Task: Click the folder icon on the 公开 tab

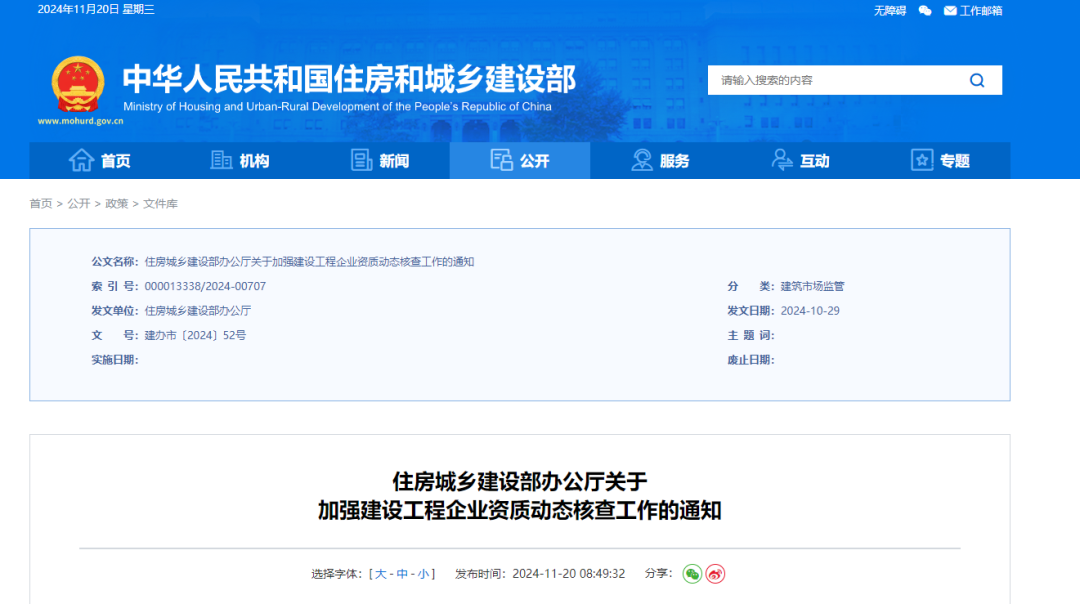Action: (500, 160)
